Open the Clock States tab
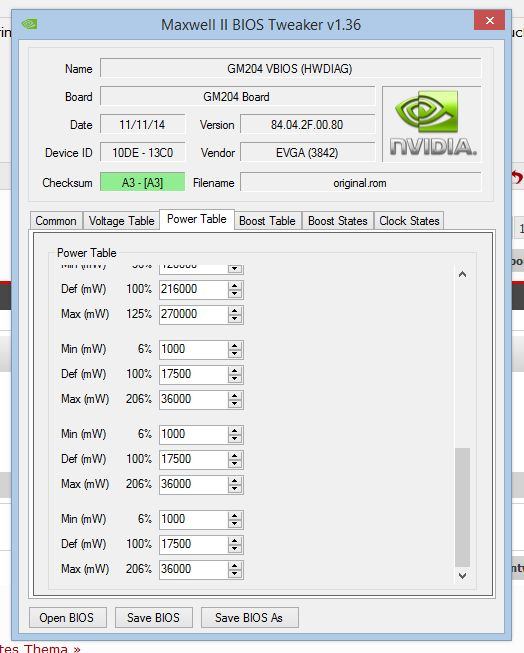524x653 pixels. pos(409,221)
